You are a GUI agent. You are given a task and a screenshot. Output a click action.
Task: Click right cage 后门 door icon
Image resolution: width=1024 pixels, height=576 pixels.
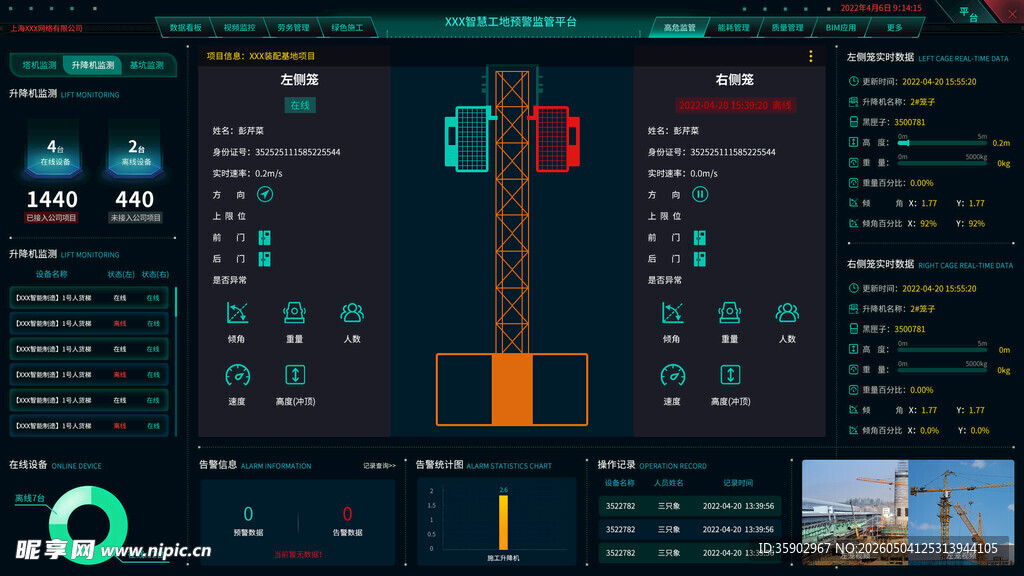point(699,259)
